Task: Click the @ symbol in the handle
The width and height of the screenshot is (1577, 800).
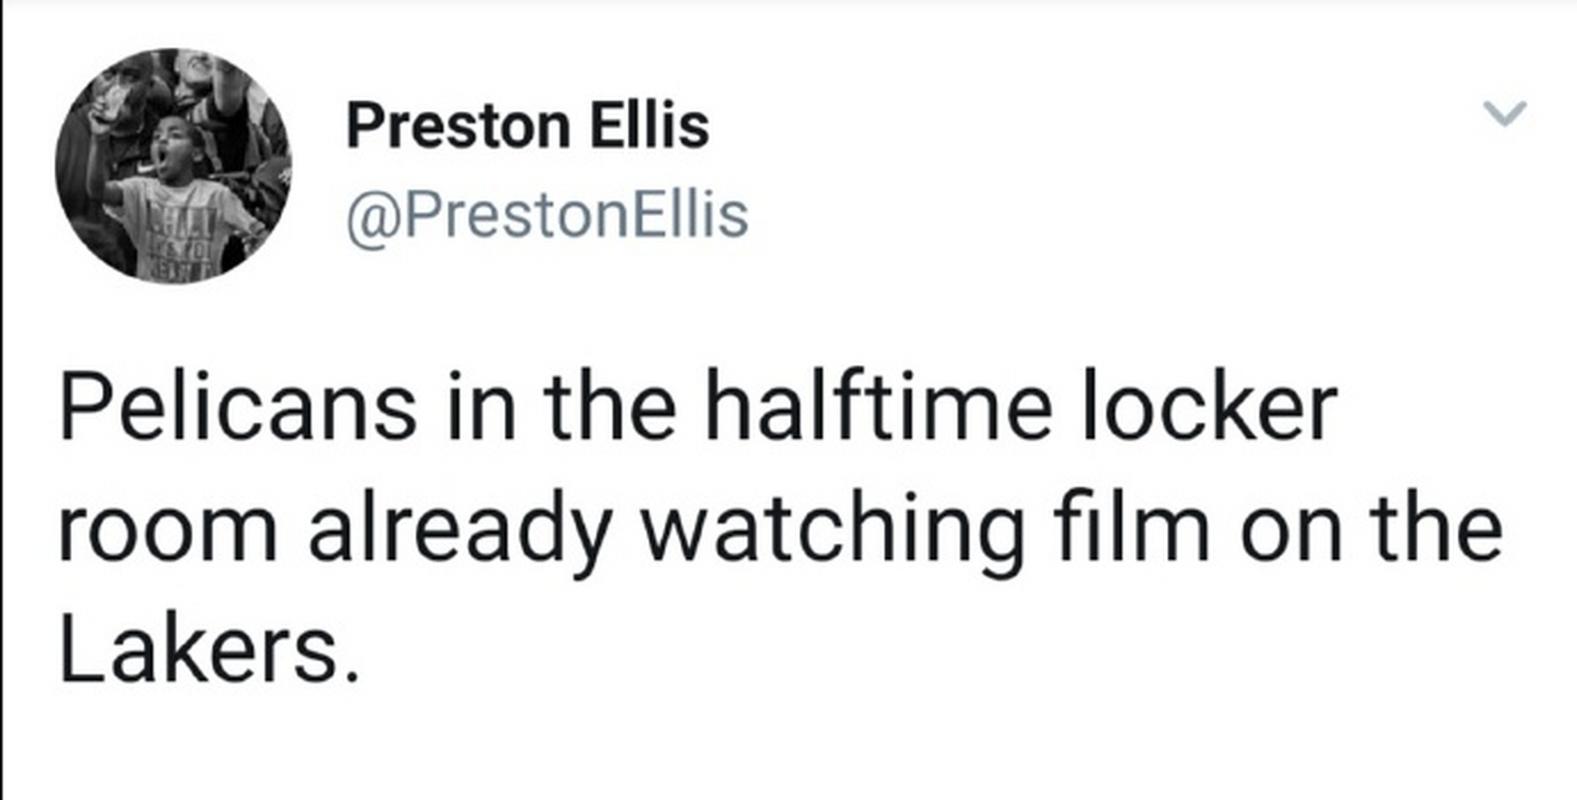Action: [x=367, y=216]
